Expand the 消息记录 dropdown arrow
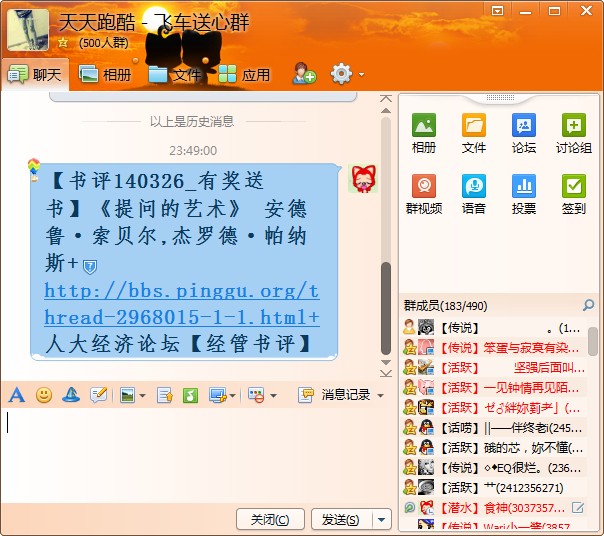 (x=381, y=396)
